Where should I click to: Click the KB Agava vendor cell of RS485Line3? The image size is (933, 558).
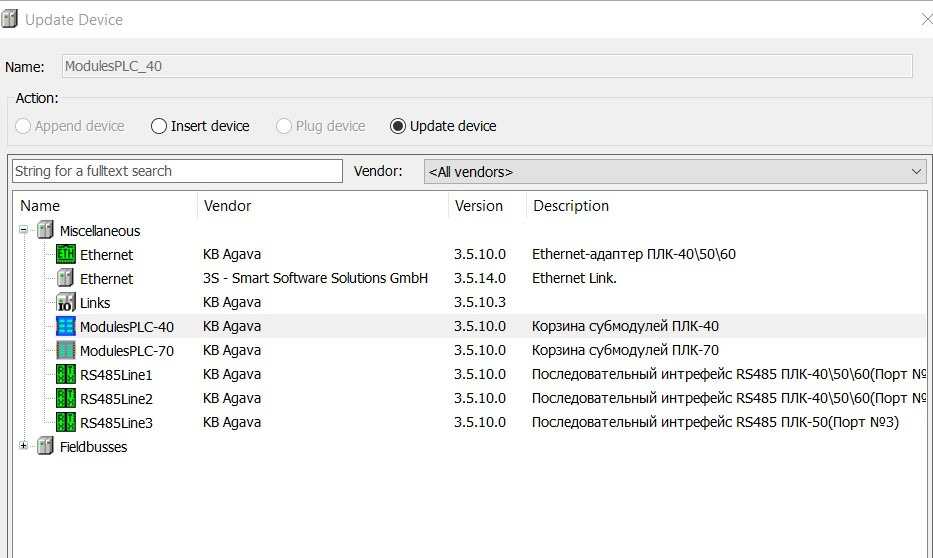coord(231,422)
